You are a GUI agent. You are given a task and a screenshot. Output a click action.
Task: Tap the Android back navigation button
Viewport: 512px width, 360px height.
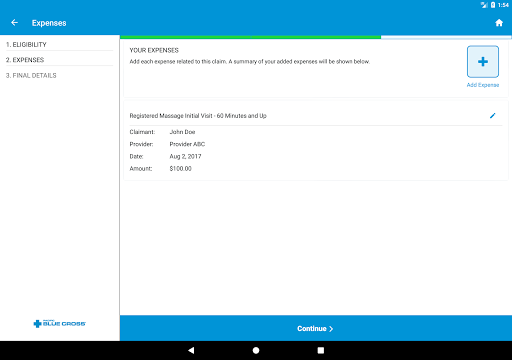point(191,350)
